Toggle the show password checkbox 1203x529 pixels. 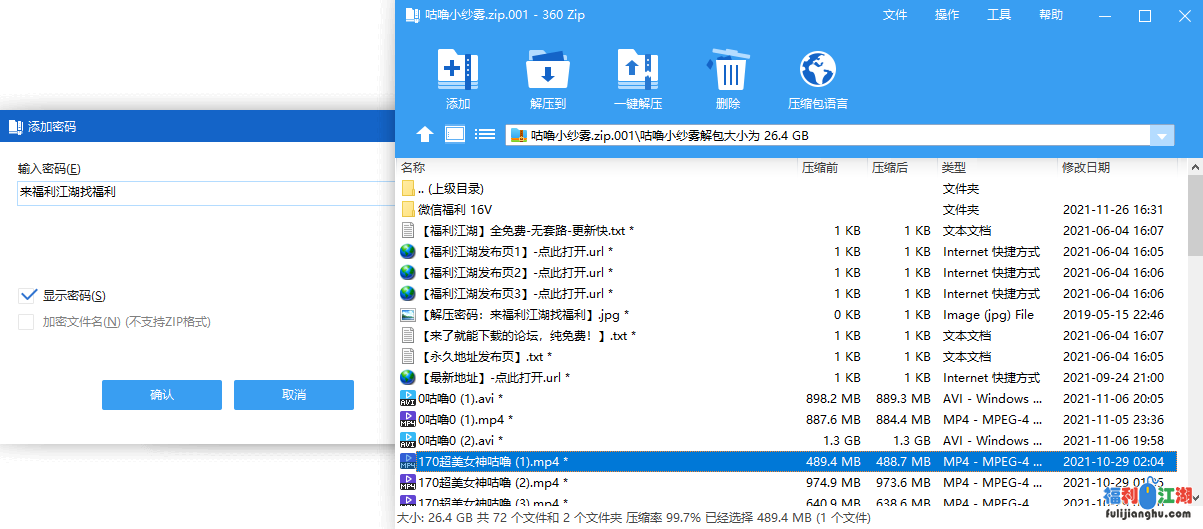point(28,295)
